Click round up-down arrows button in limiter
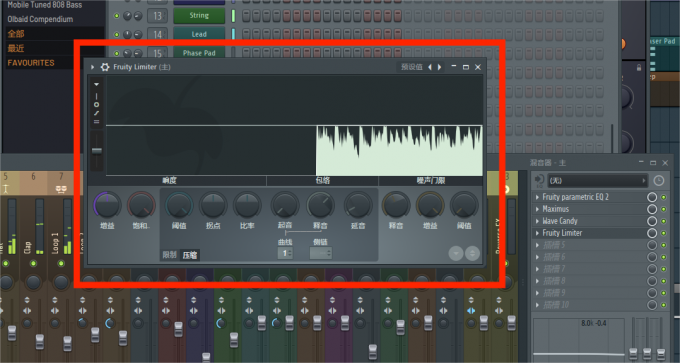Image resolution: width=680 pixels, height=363 pixels. (x=472, y=253)
